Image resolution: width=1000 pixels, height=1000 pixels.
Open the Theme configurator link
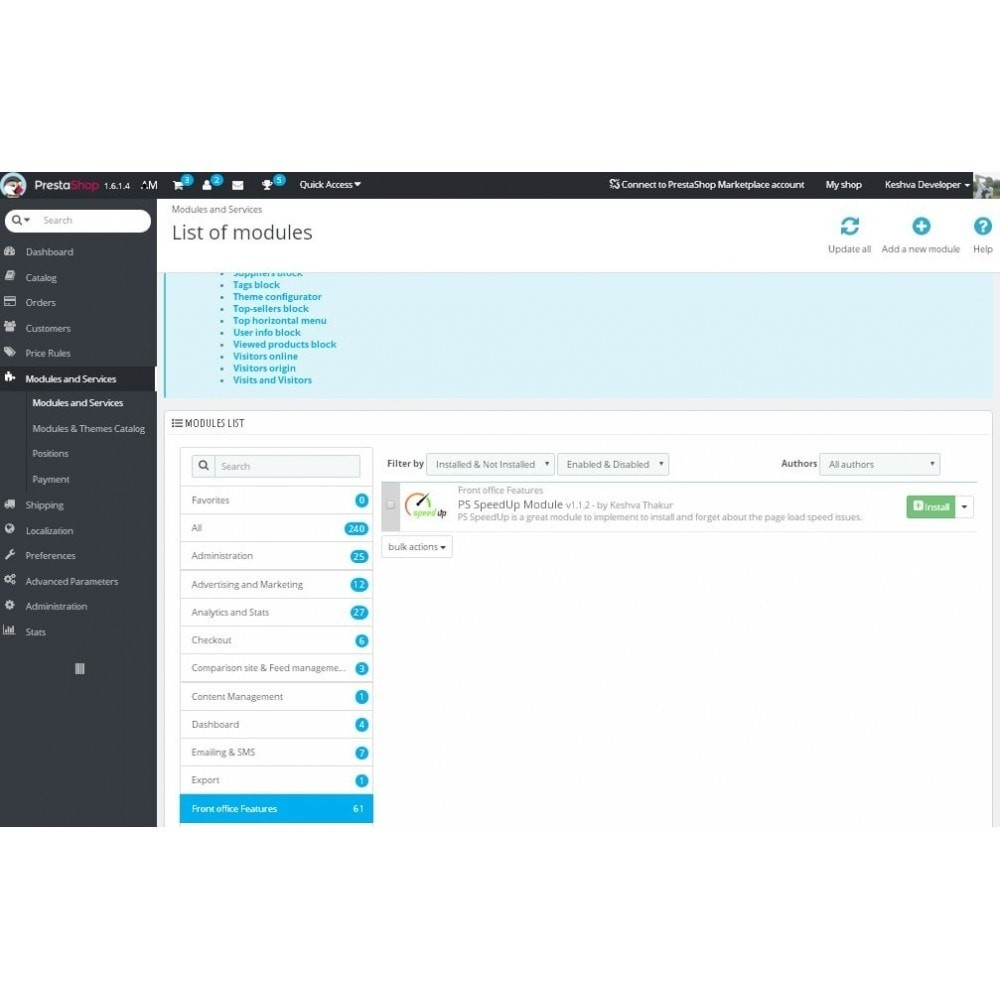[x=277, y=297]
